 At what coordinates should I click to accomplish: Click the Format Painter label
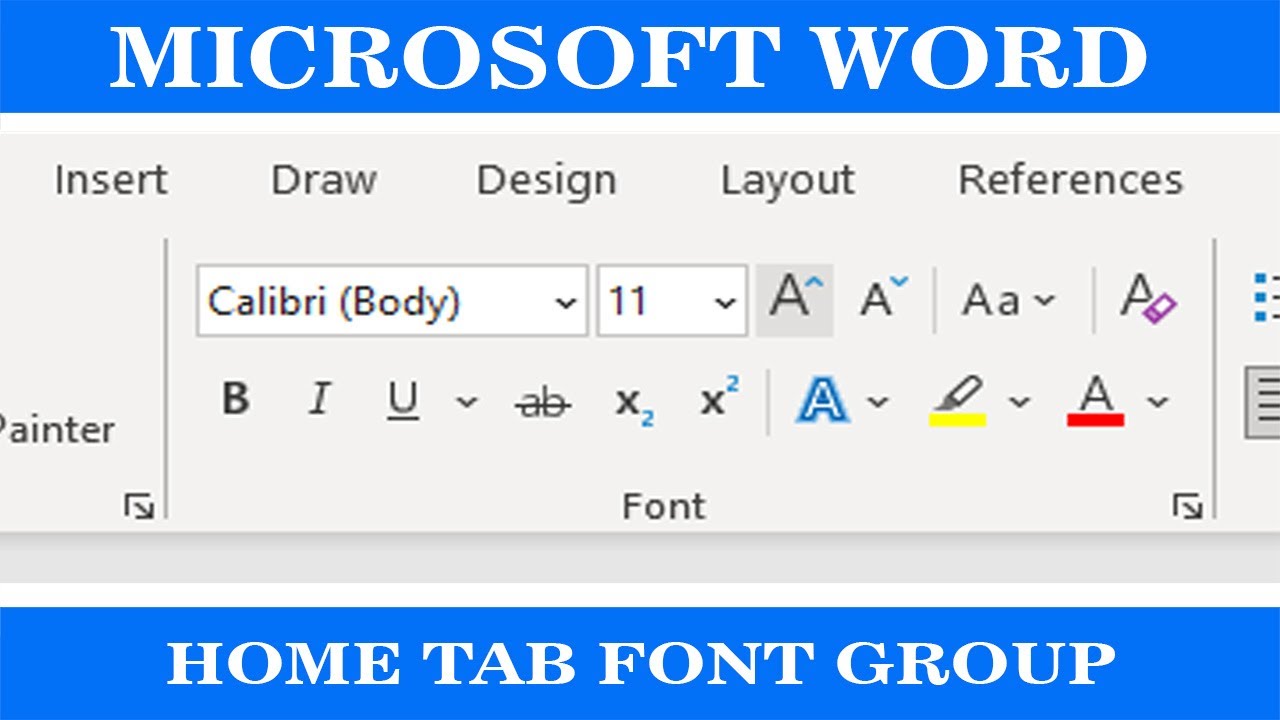point(57,431)
